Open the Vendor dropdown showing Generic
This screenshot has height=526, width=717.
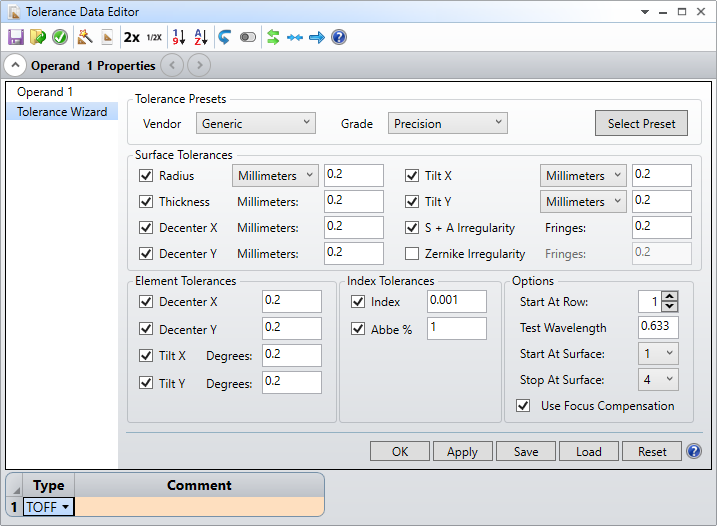coord(257,124)
